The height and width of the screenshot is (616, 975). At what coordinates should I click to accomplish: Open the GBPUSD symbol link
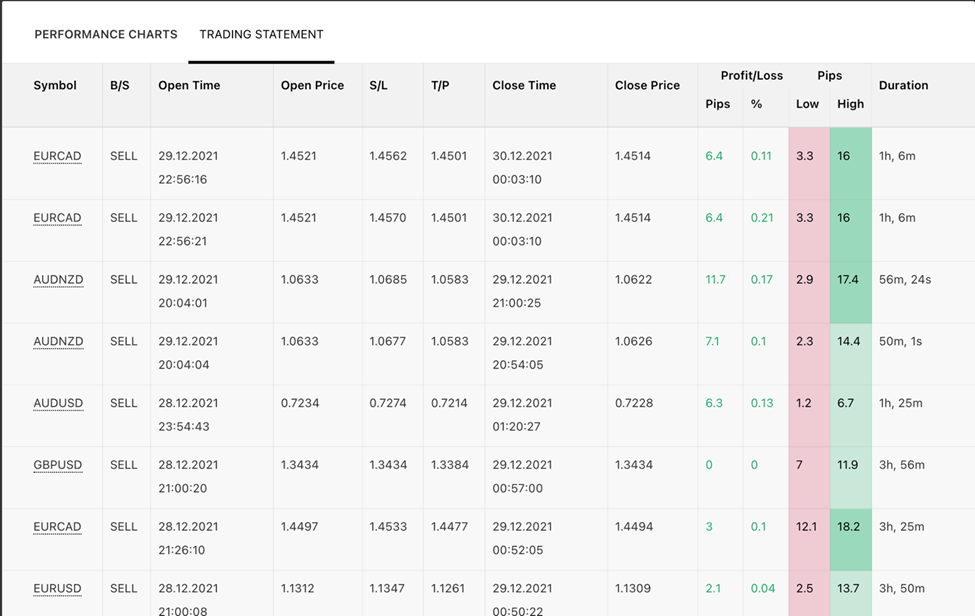point(57,465)
